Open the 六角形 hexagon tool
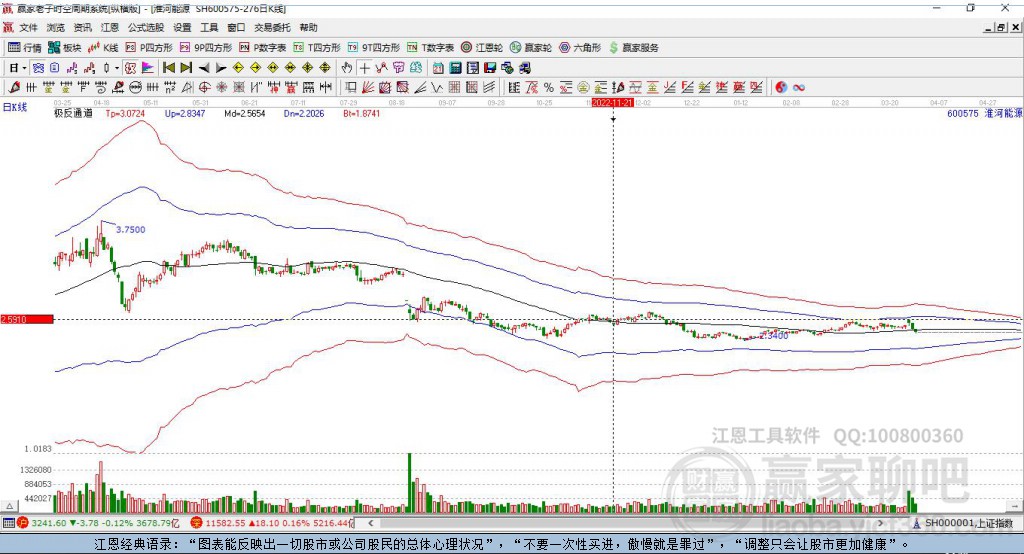 [580, 48]
